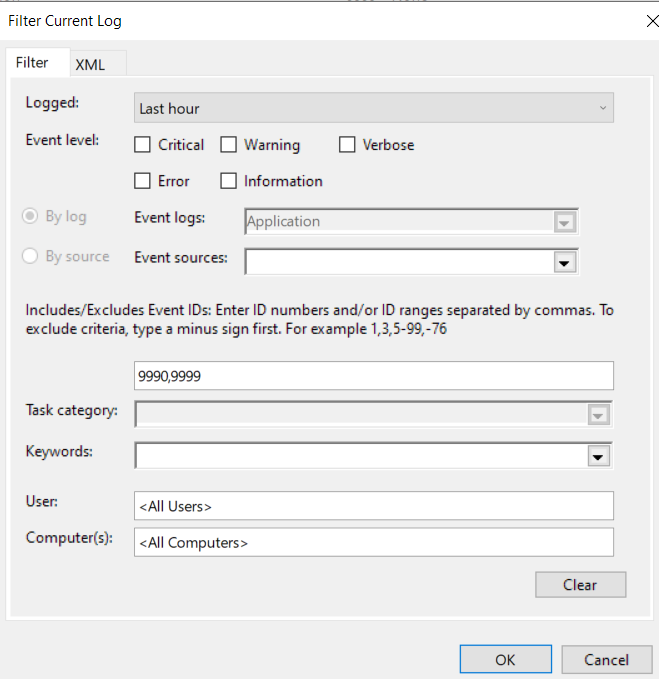Expand the Event logs Application dropdown arrow
Screen dimensions: 659x679
click(x=565, y=222)
